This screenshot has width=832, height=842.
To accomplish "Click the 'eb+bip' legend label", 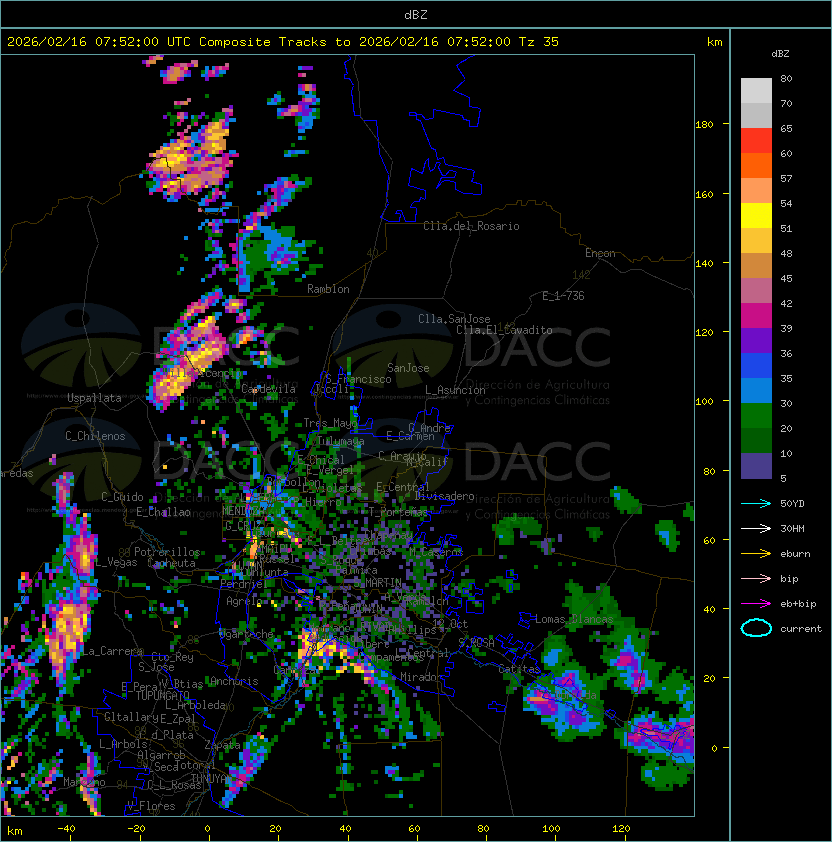I will click(798, 604).
